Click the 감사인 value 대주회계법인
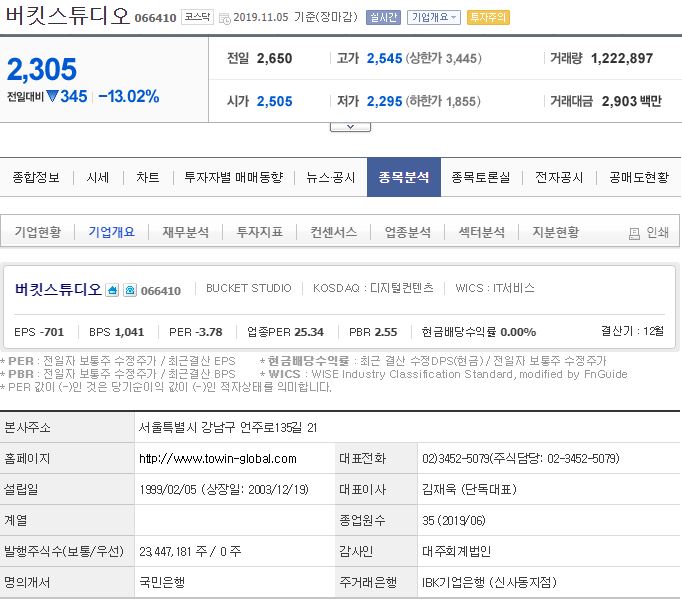682x599 pixels. click(456, 552)
